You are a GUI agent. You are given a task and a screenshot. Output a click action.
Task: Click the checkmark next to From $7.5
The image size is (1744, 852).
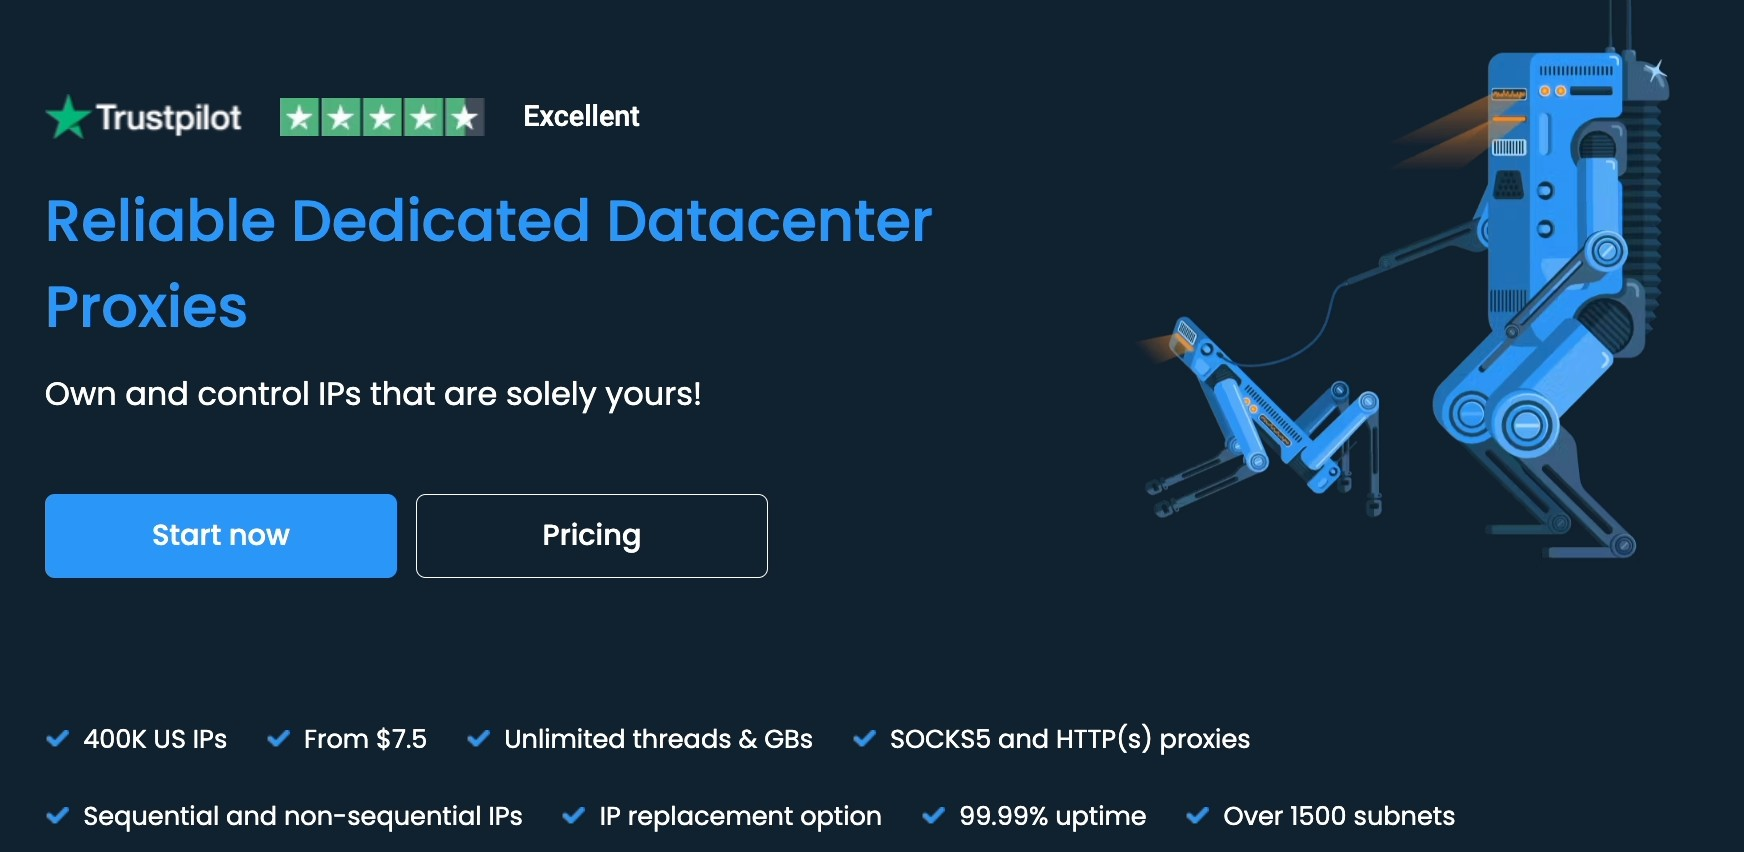278,738
